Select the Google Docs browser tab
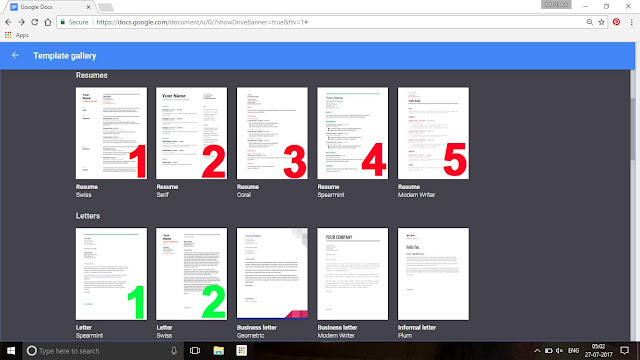This screenshot has height=360, width=640. pos(49,7)
